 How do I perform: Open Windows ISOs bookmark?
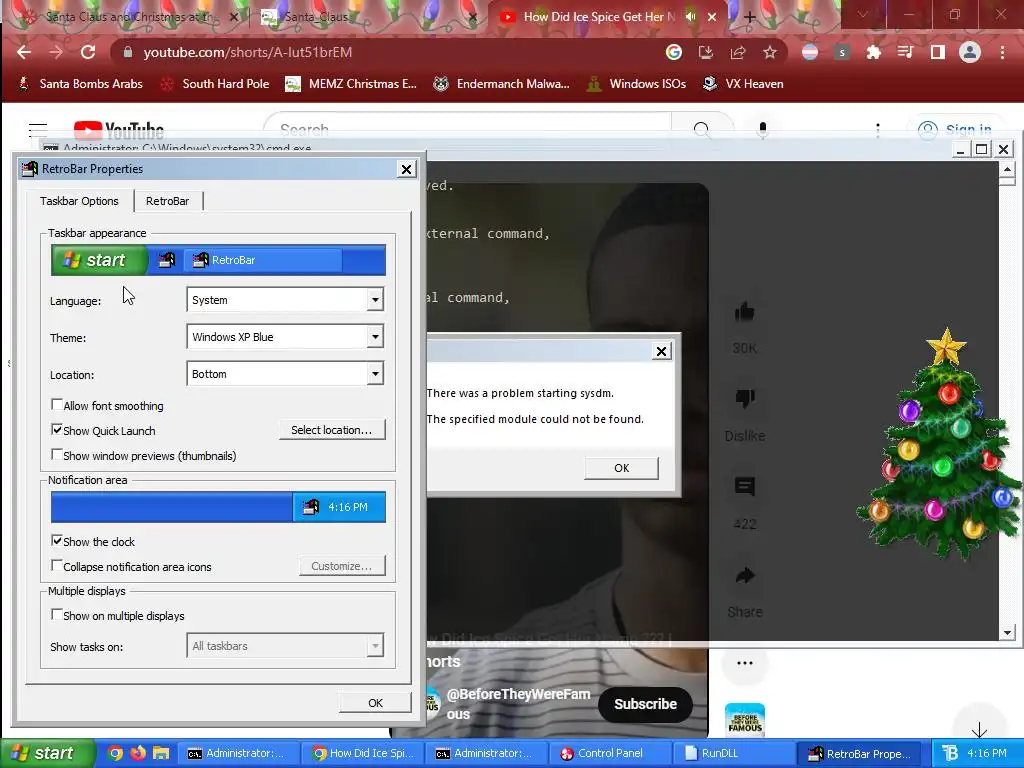637,84
